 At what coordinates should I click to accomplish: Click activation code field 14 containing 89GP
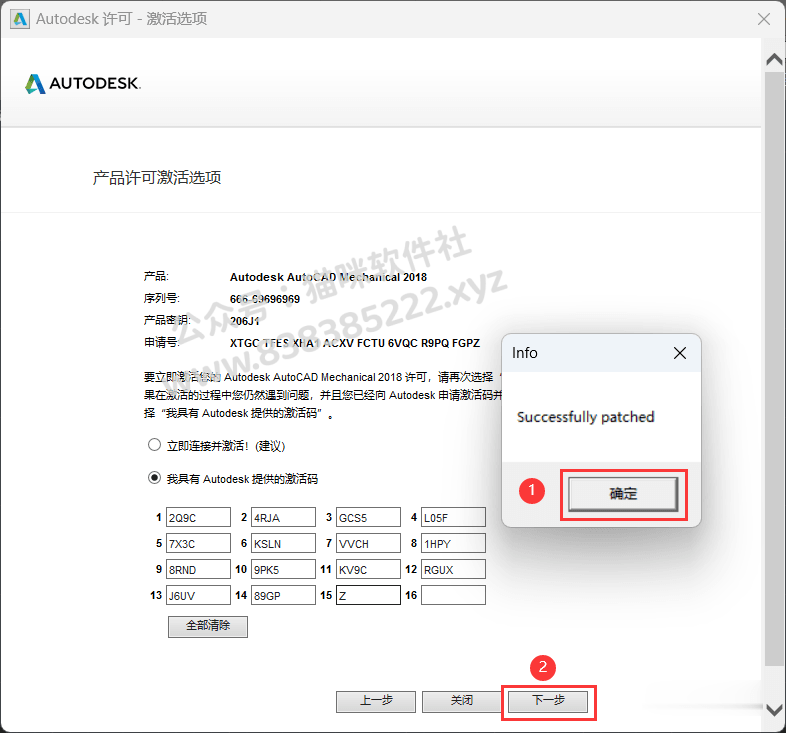(x=283, y=596)
